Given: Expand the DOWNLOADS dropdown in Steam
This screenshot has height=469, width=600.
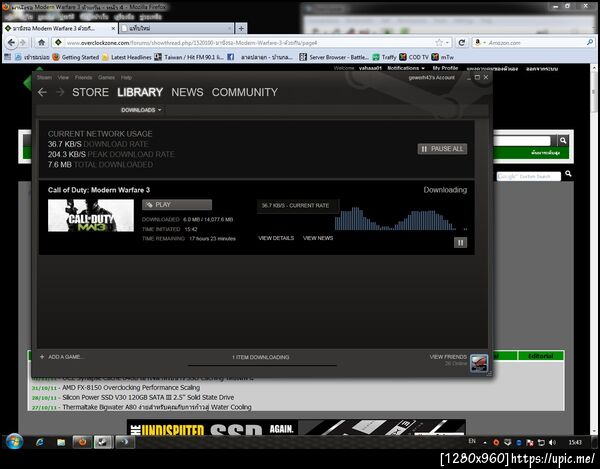Looking at the screenshot, I should (141, 110).
